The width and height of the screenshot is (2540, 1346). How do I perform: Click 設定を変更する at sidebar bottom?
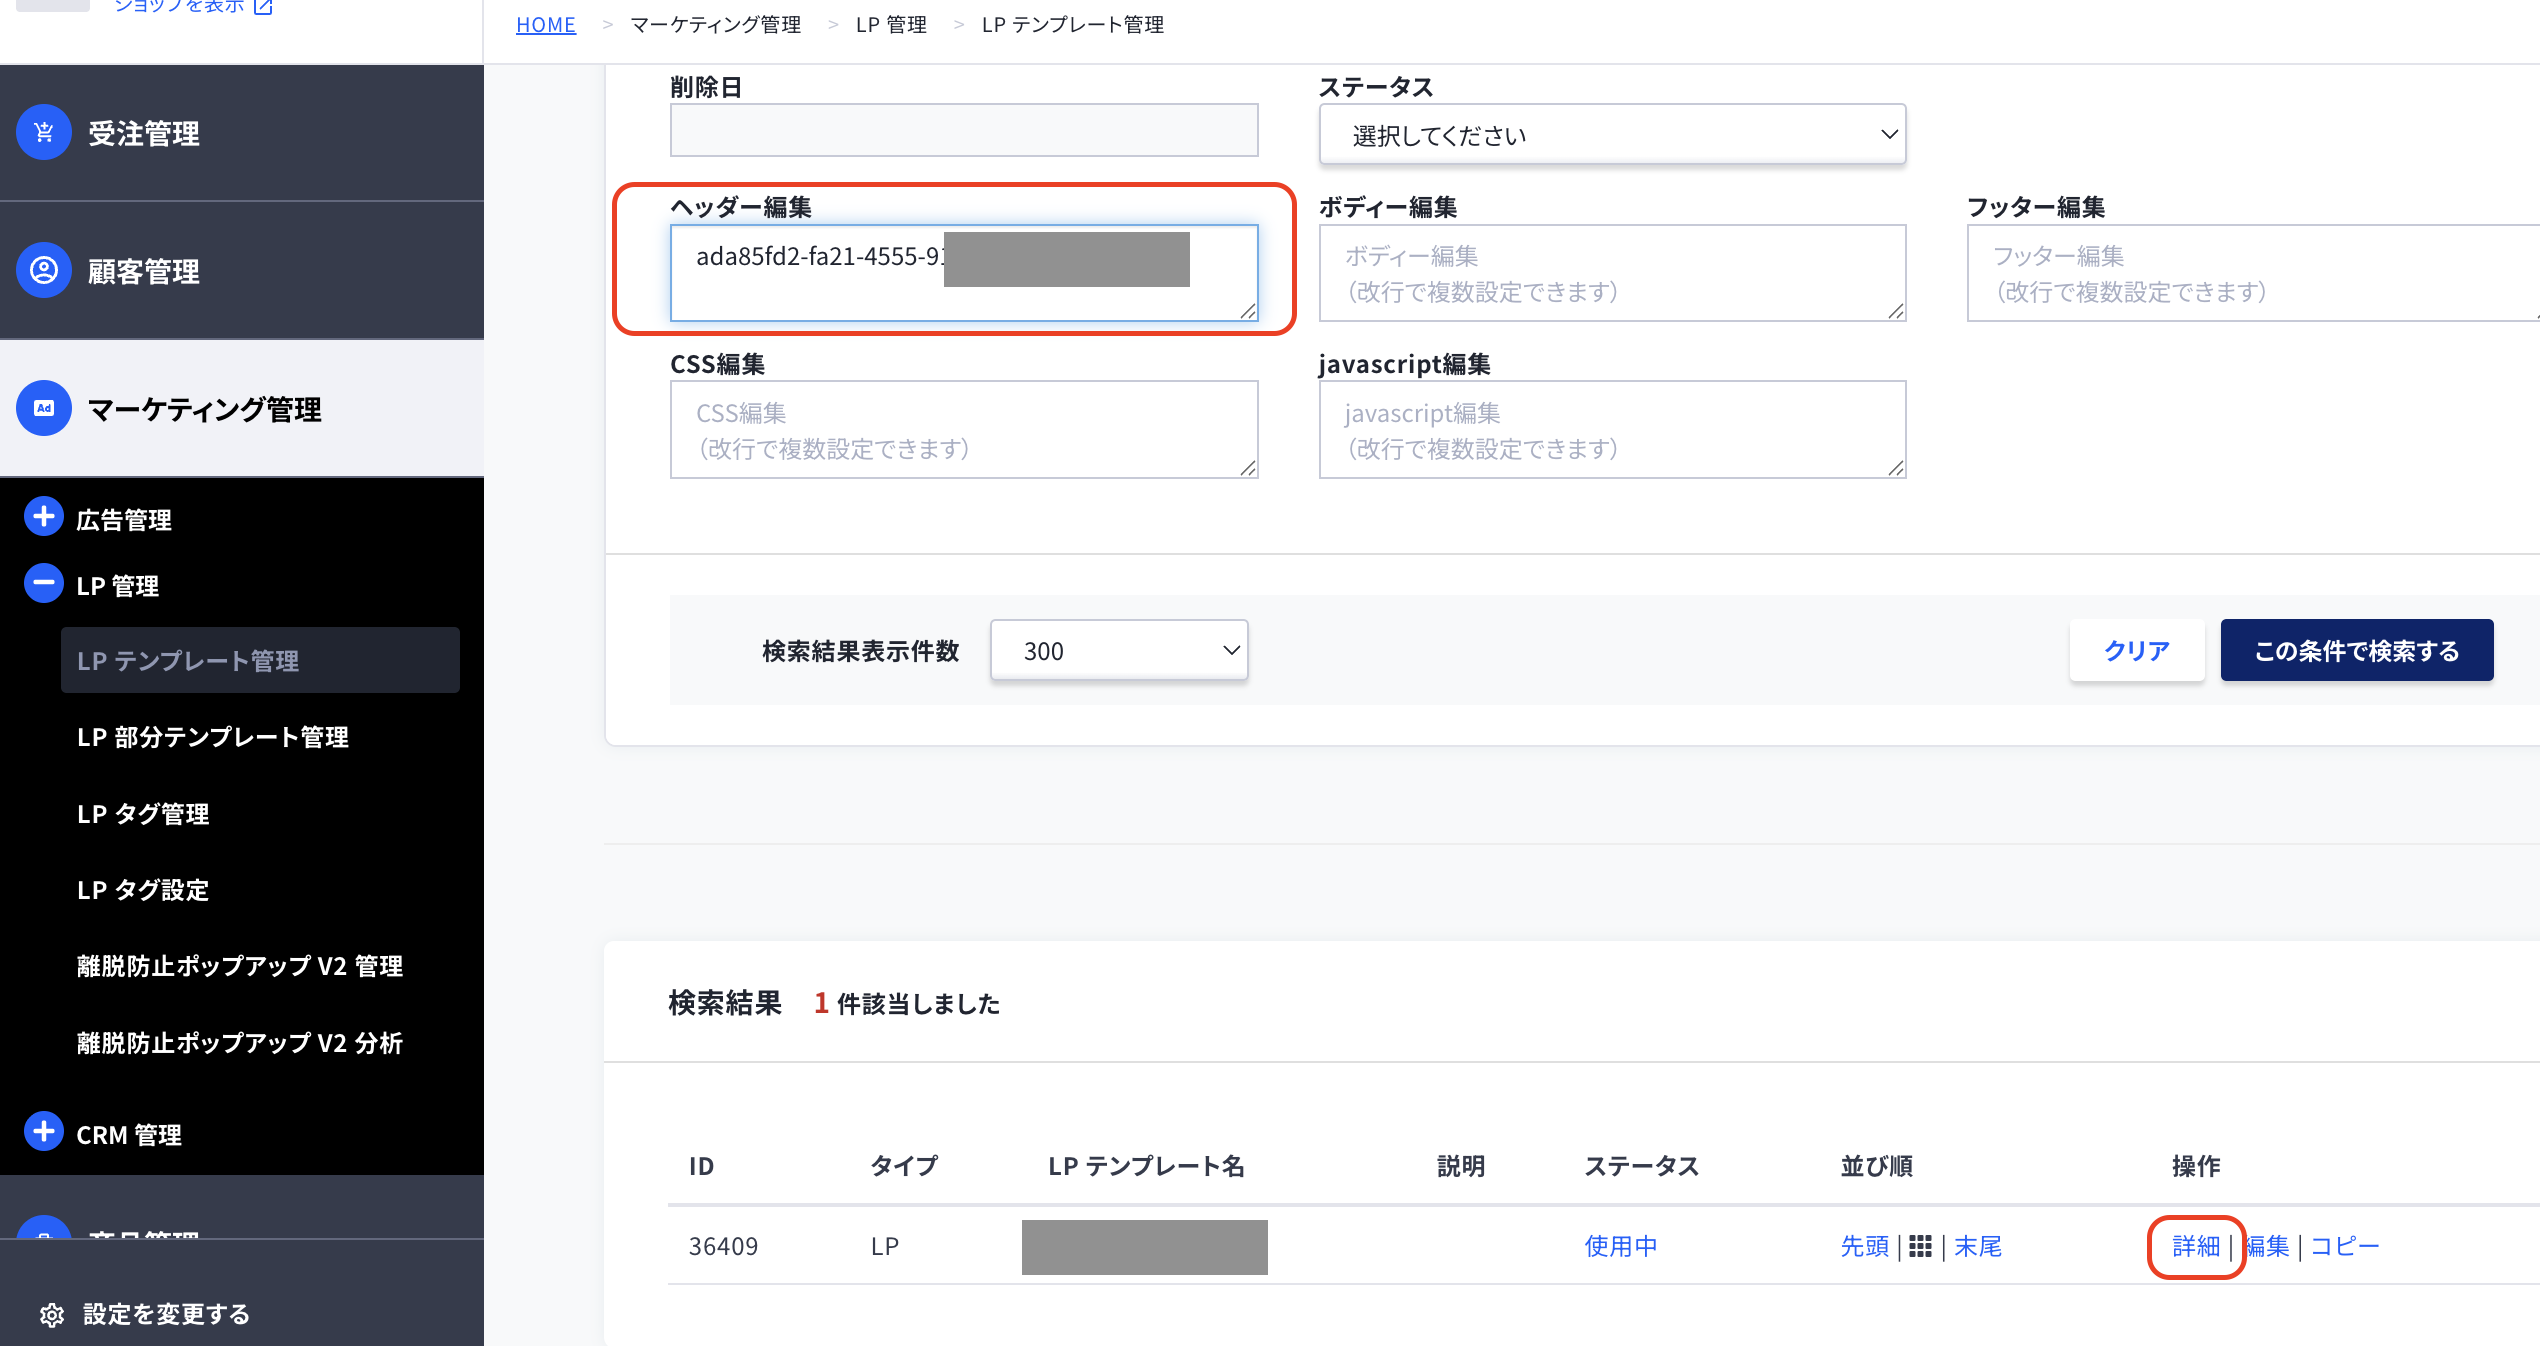tap(166, 1314)
